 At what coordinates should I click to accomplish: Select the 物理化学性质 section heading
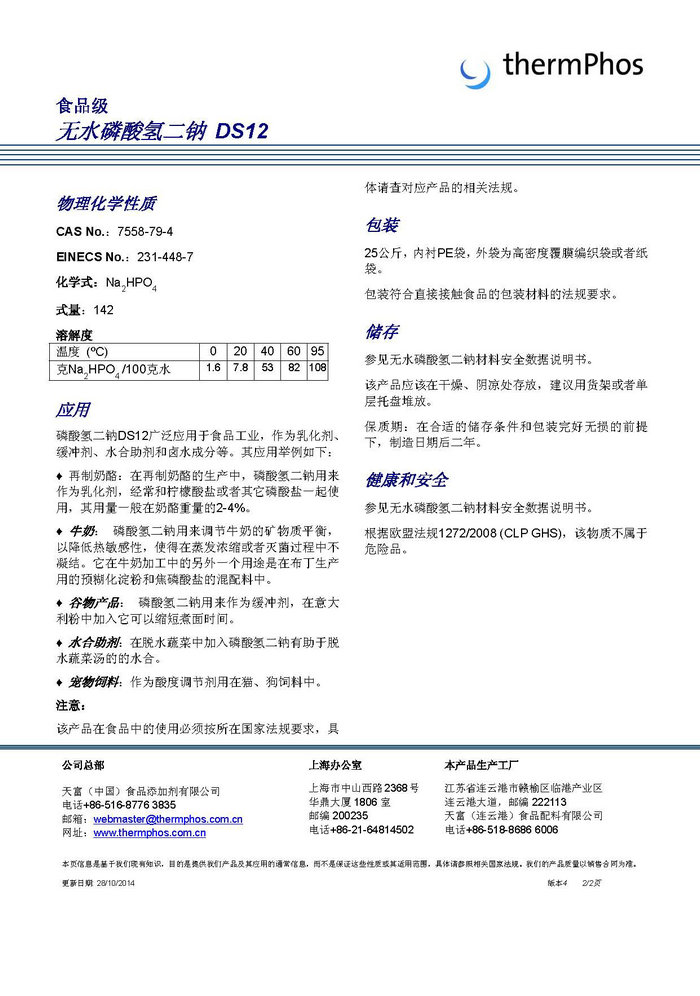[x=106, y=203]
